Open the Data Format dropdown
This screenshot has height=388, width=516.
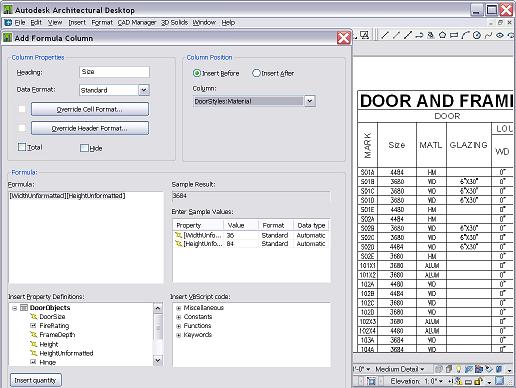(144, 90)
